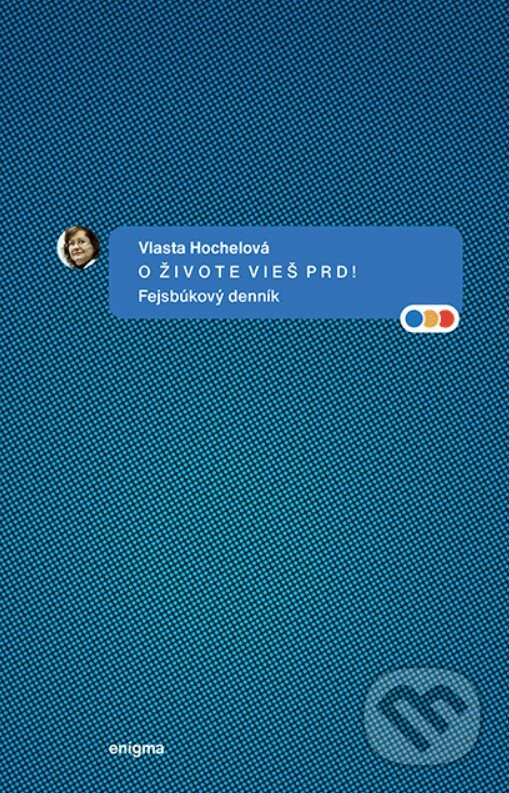Click the enigma publisher name
This screenshot has width=509, height=793.
(137, 750)
